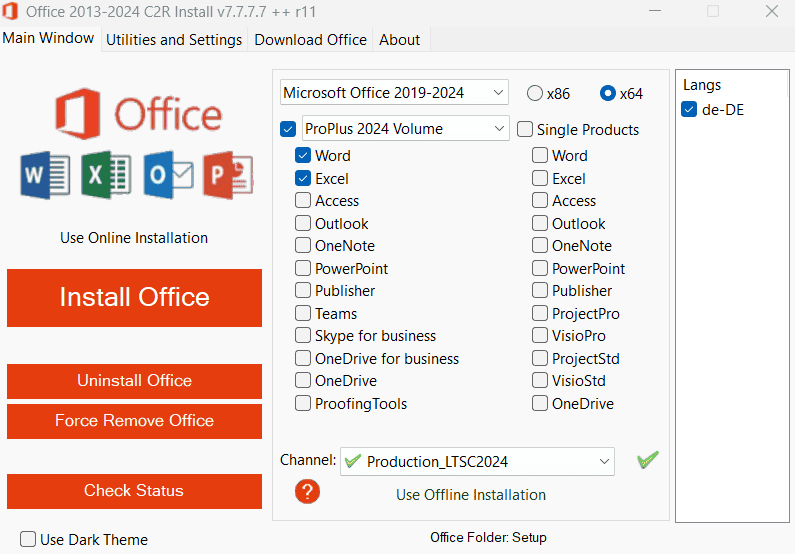Check the VisioStd checkbox

(540, 380)
